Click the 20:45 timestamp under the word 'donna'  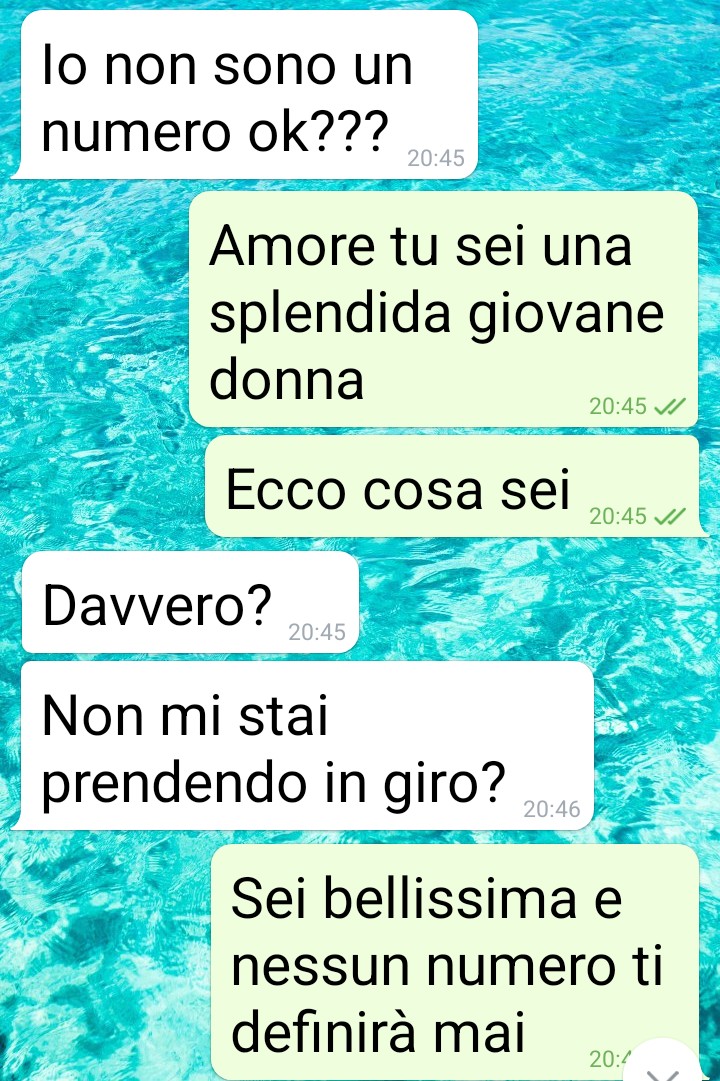(618, 407)
